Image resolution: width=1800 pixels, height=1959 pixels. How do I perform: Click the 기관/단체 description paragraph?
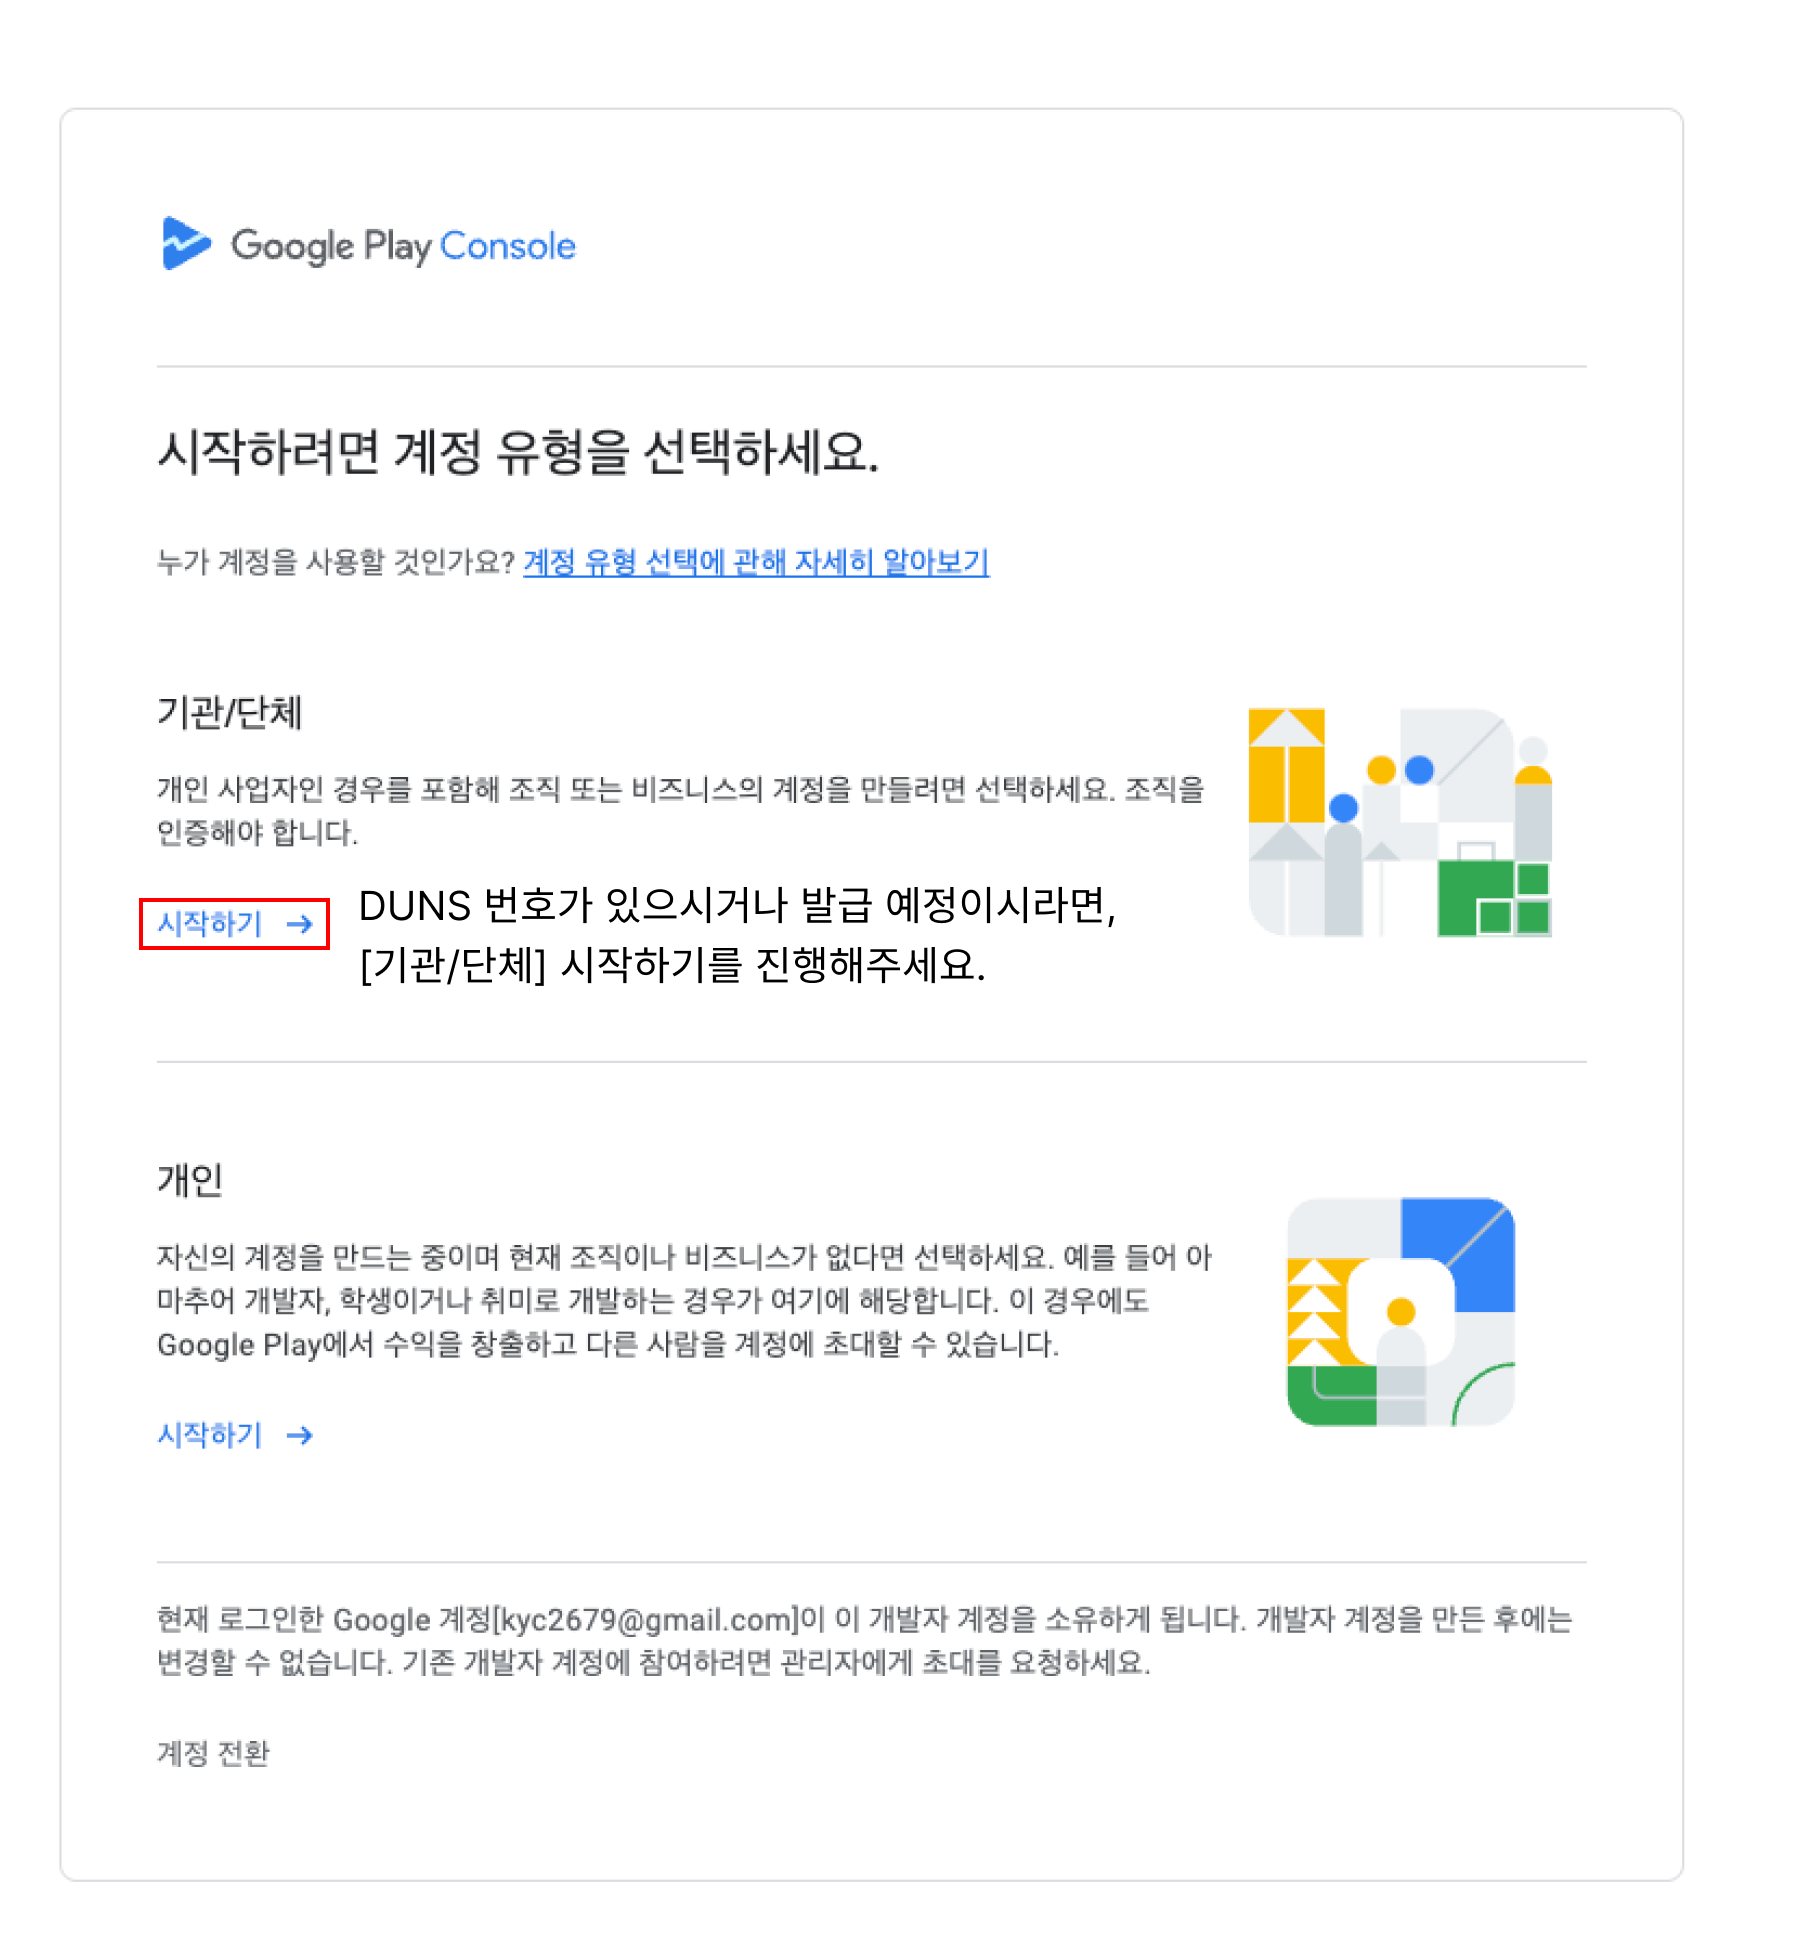click(x=681, y=810)
